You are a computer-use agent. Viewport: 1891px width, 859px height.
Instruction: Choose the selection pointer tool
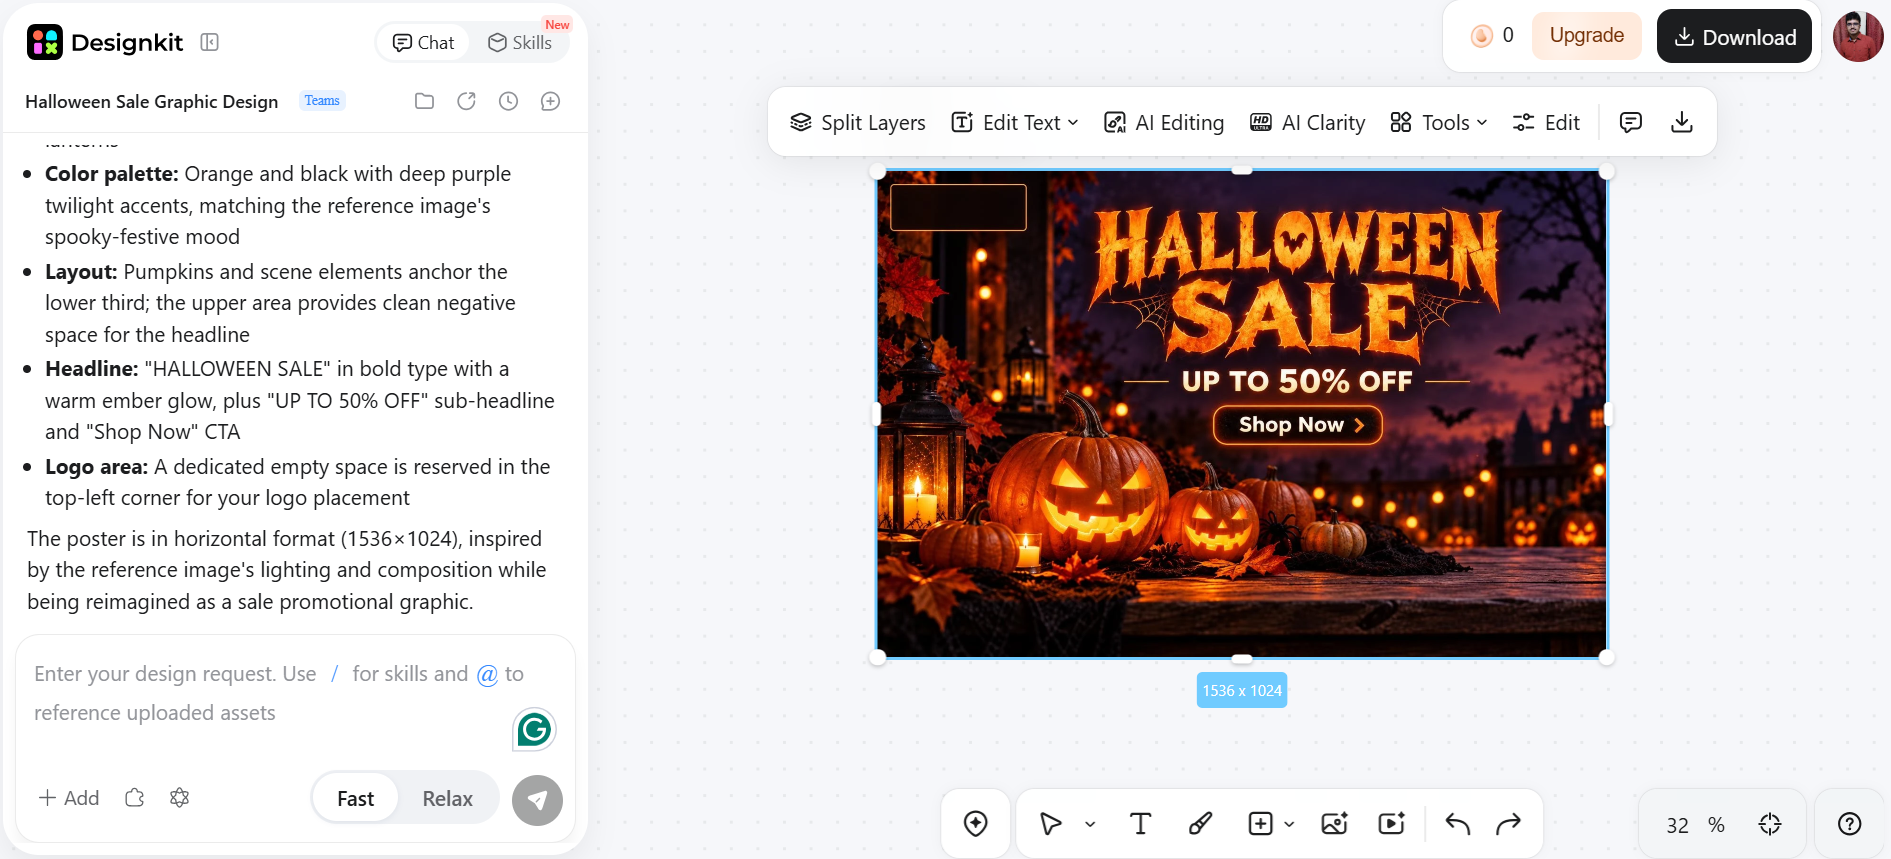tap(1050, 824)
